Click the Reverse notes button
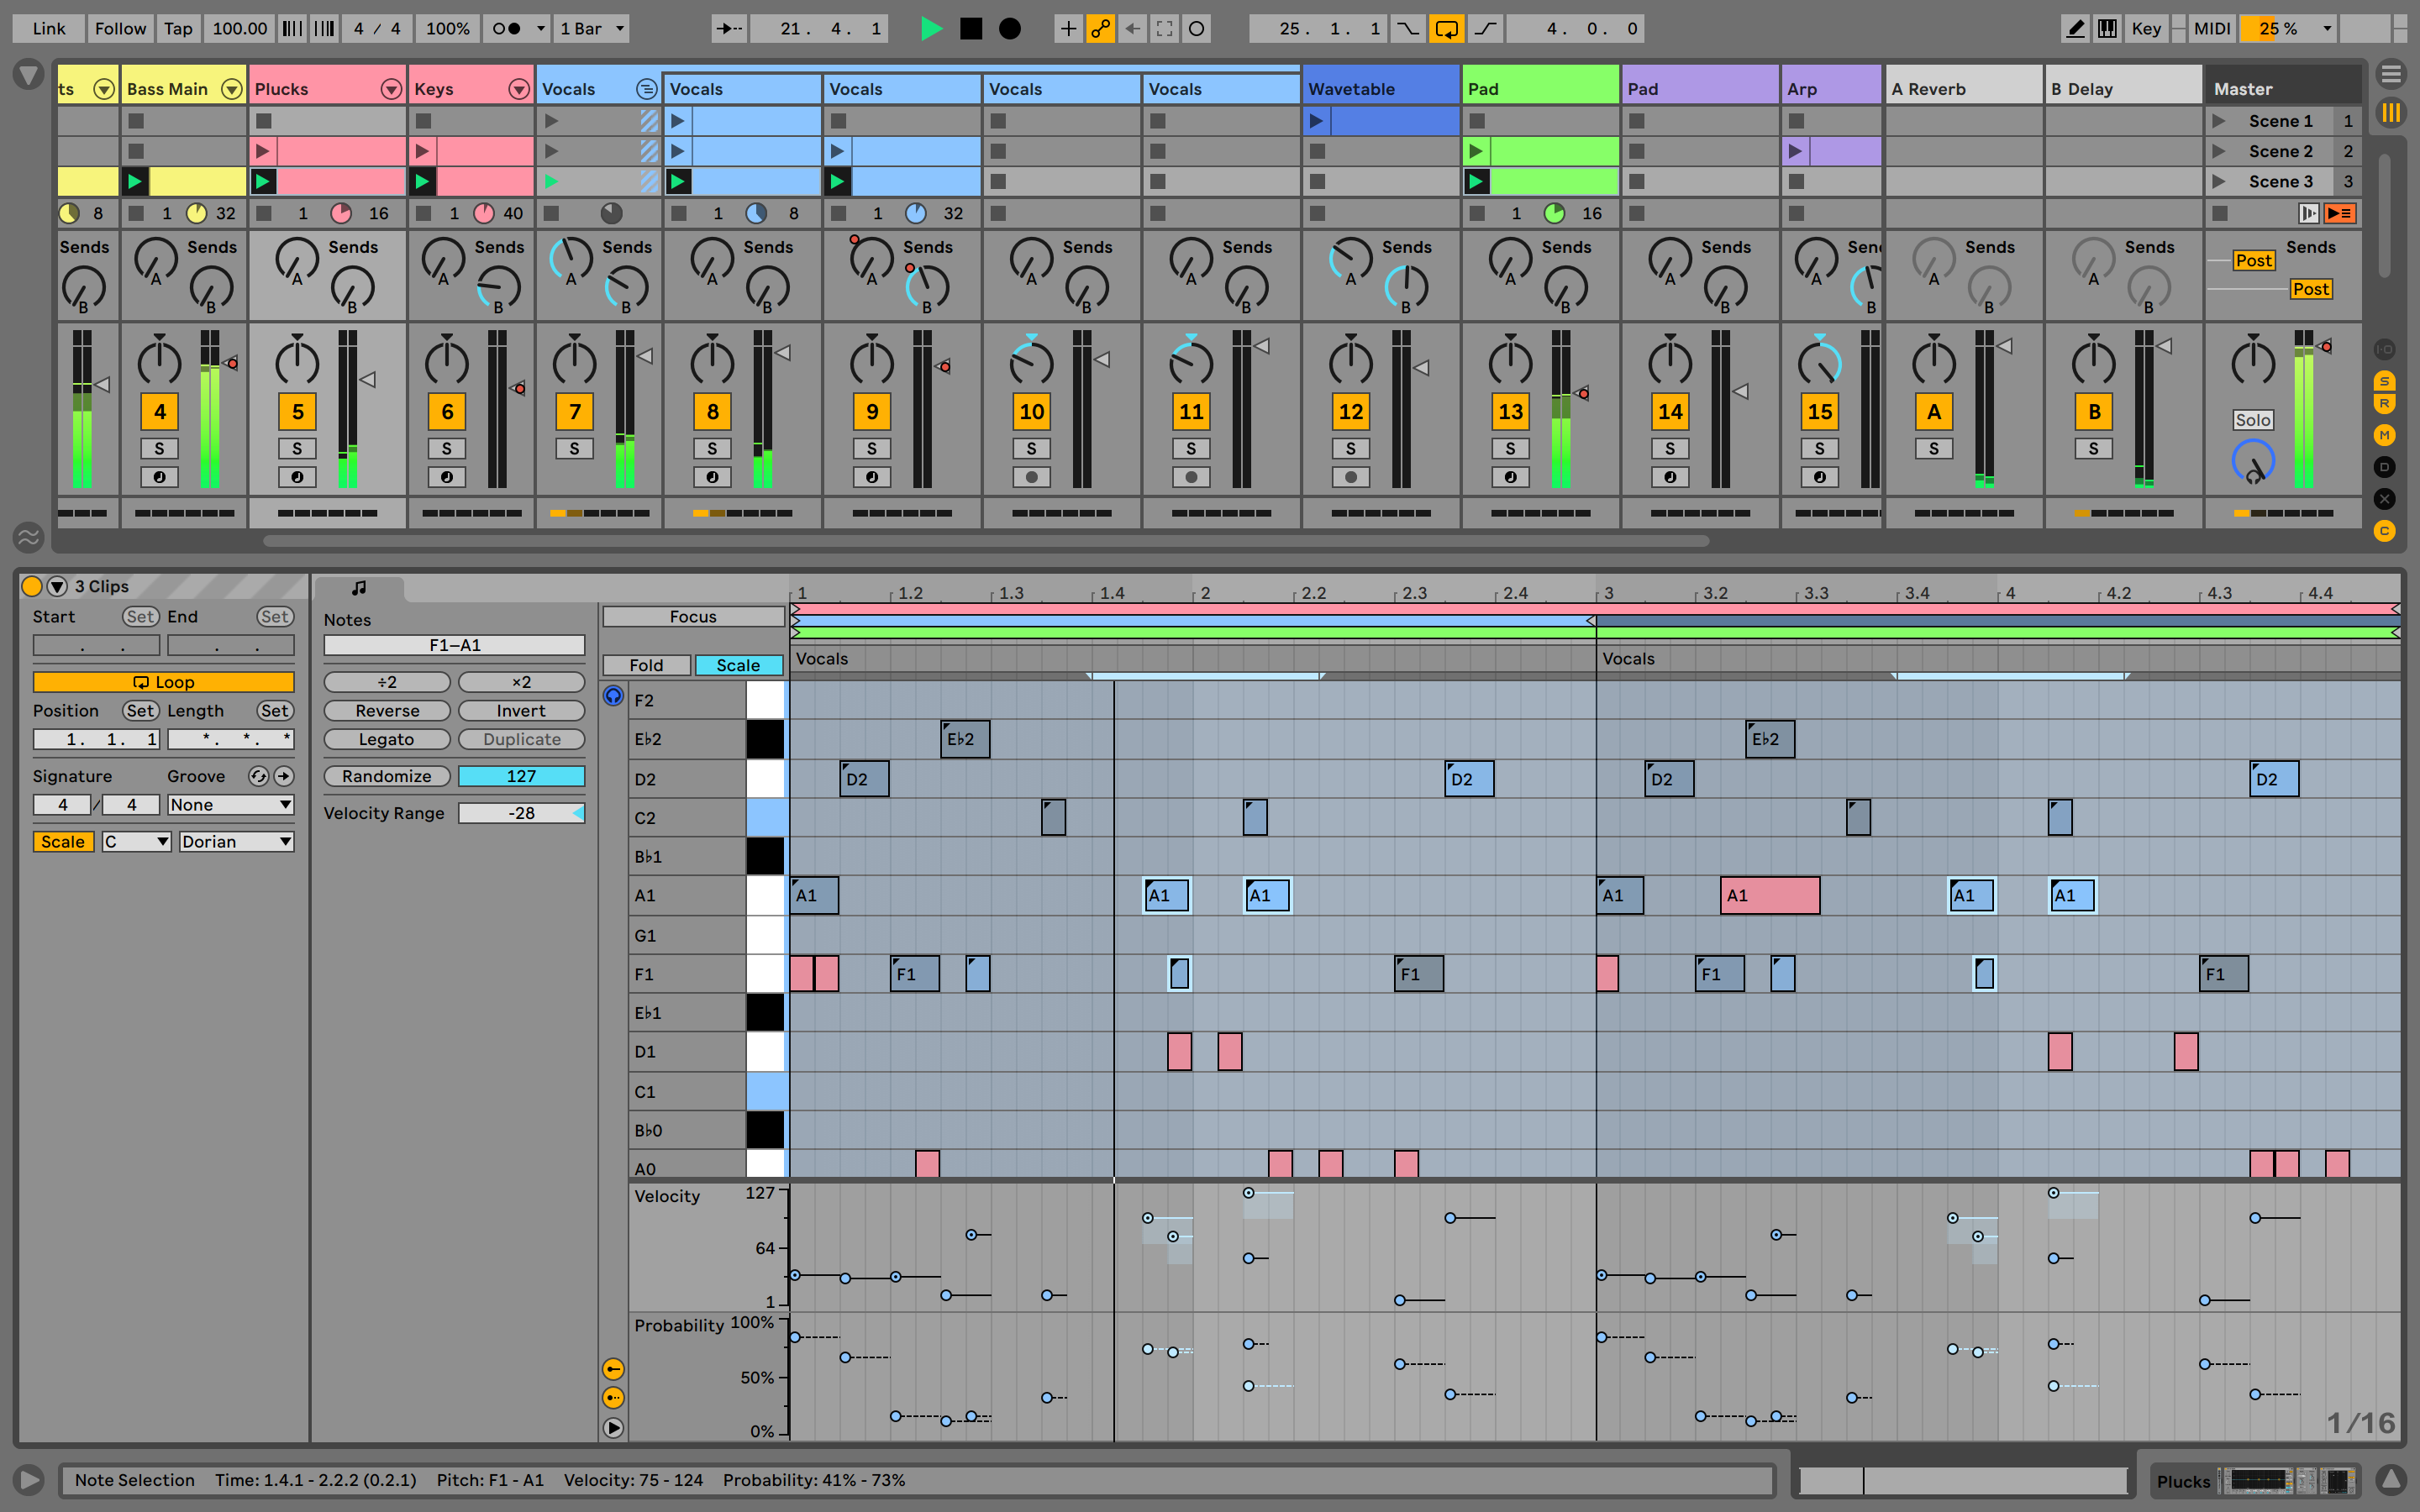The width and height of the screenshot is (2420, 1512). point(385,711)
